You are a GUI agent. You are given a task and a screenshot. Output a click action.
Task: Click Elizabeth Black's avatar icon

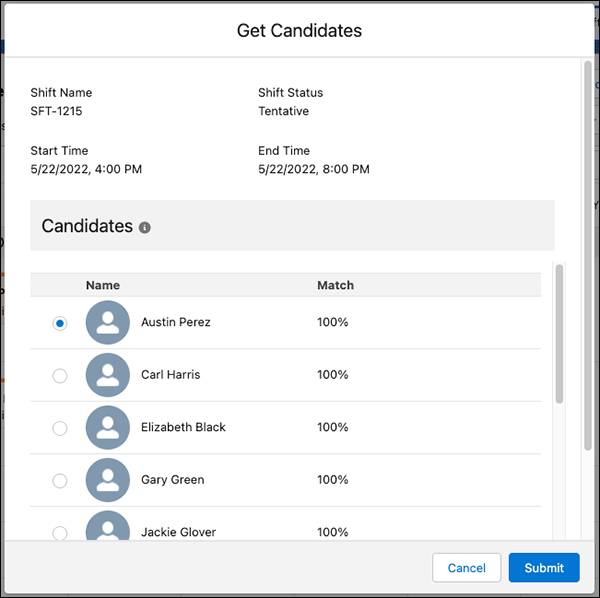click(108, 427)
